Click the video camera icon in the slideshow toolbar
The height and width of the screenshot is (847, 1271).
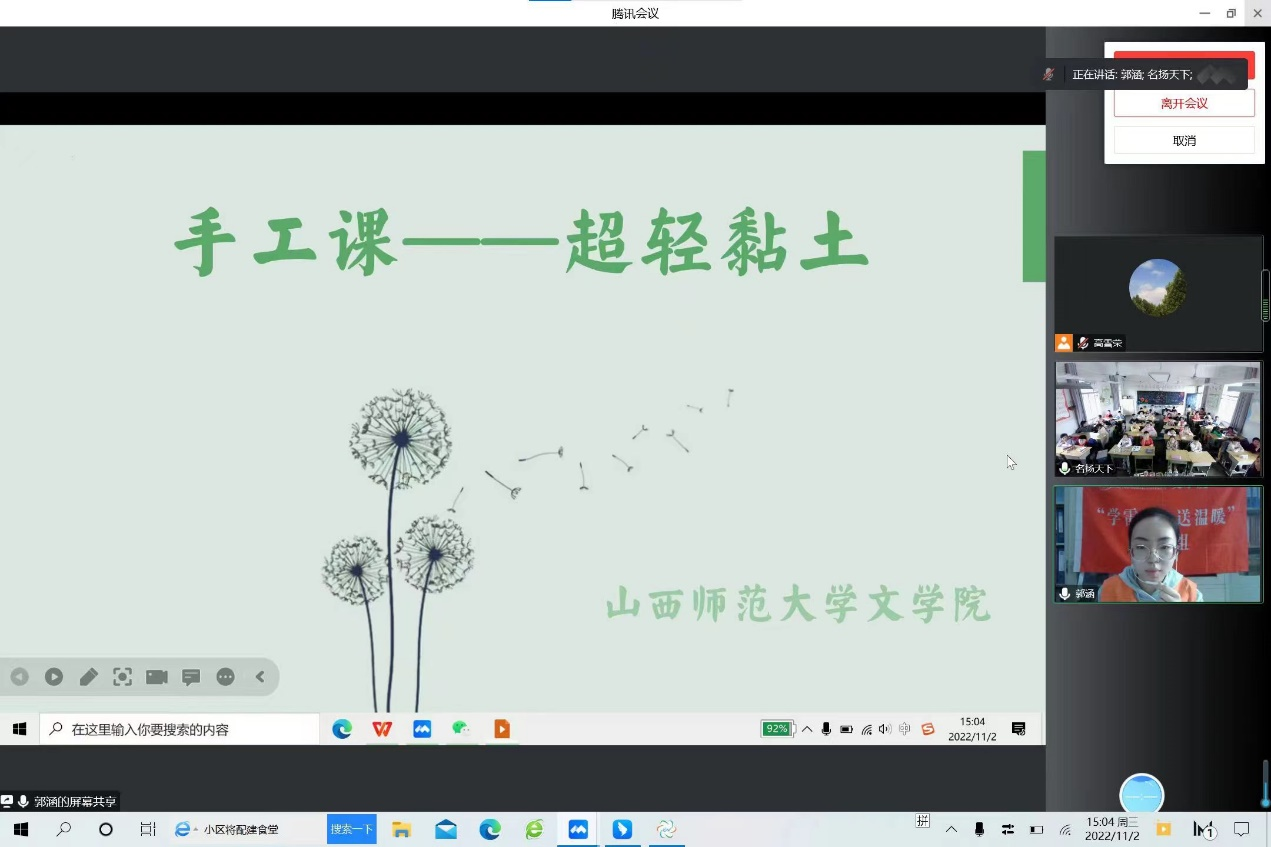(157, 677)
